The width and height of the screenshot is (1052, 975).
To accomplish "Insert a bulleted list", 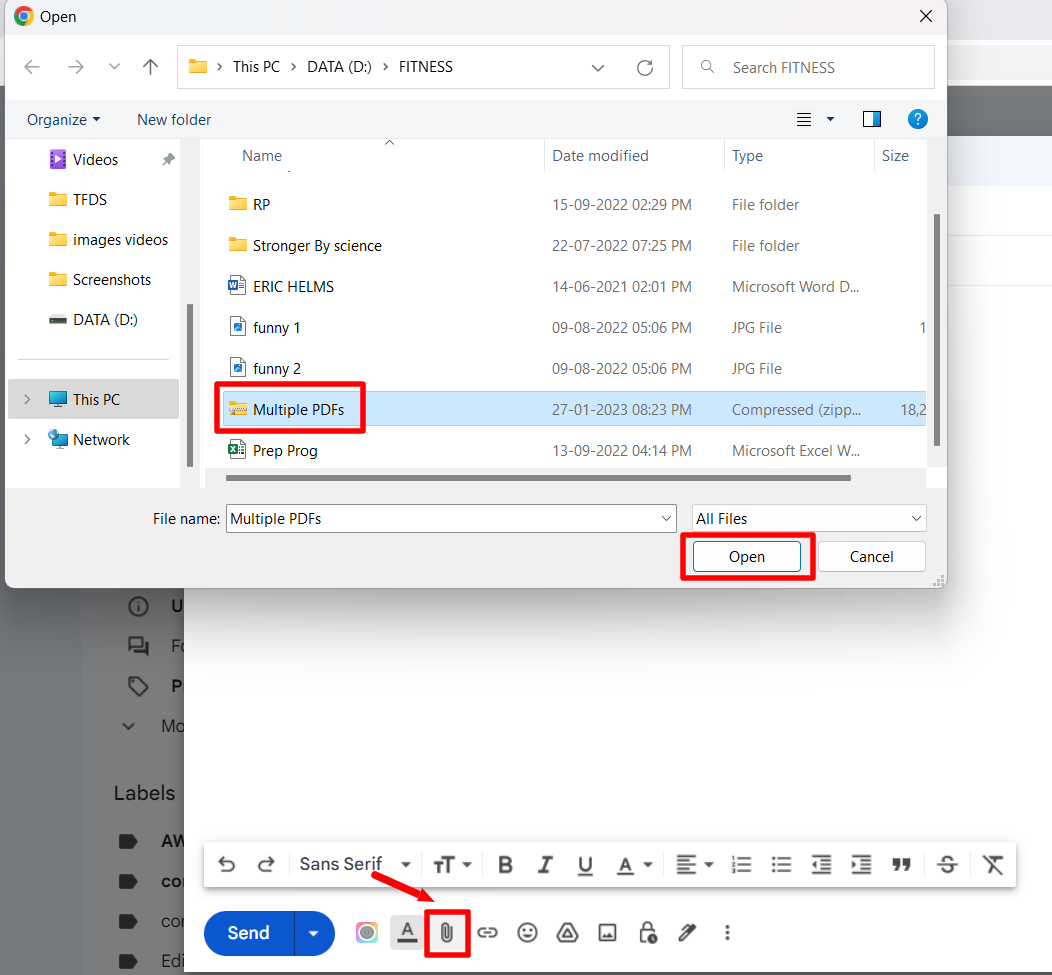I will click(x=782, y=865).
